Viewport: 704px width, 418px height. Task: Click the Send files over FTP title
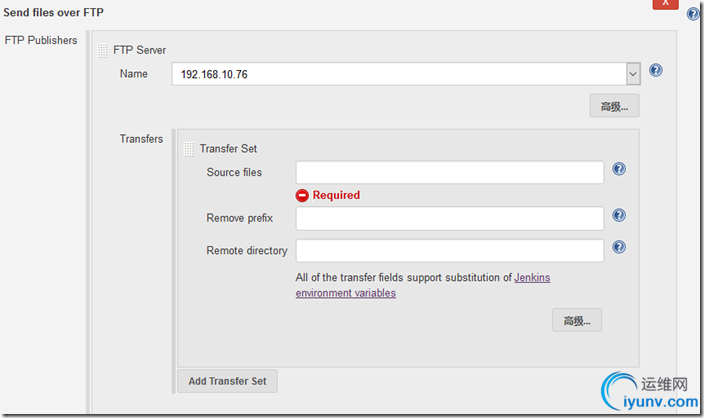(x=53, y=13)
